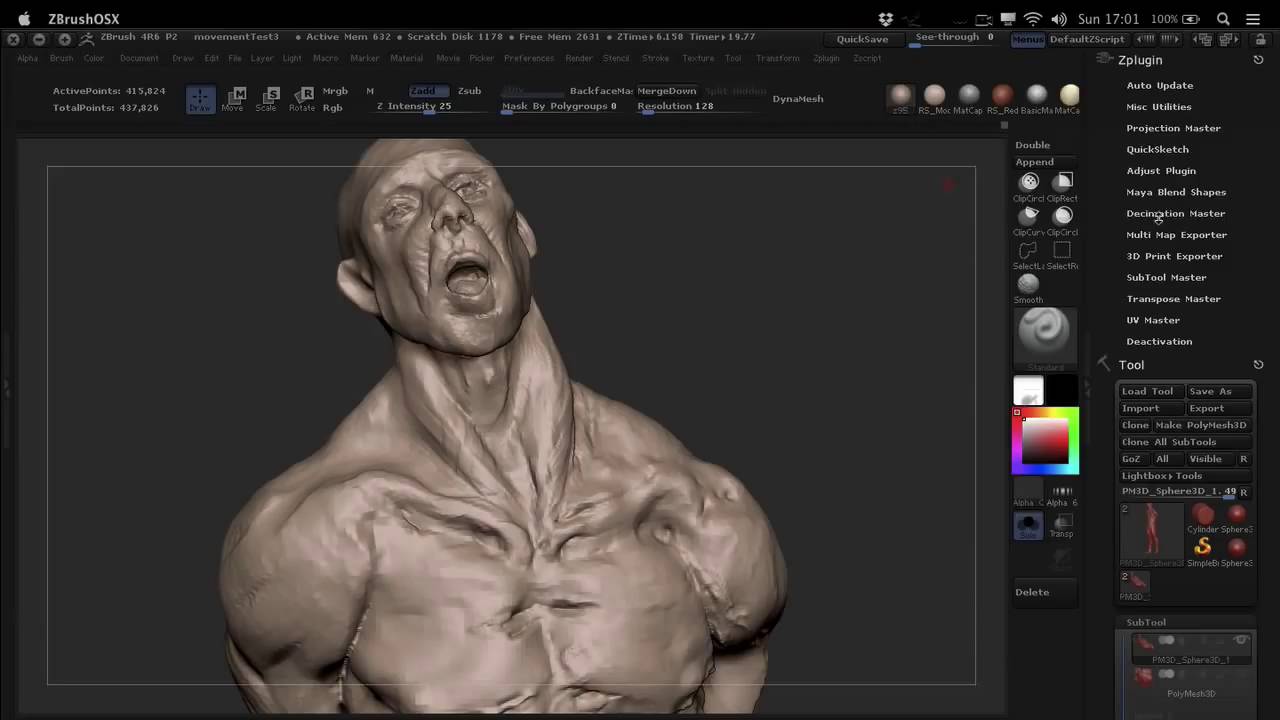Pick the SelectLasso brush icon

point(1029,250)
